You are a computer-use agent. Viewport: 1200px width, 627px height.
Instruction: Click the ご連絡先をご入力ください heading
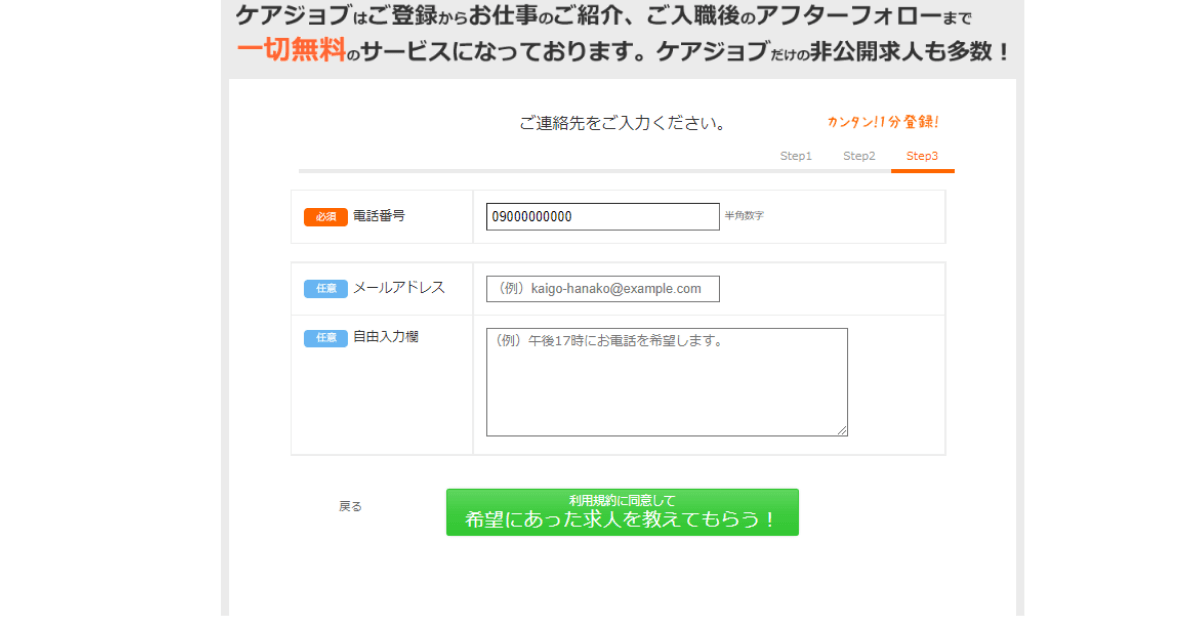tap(622, 124)
